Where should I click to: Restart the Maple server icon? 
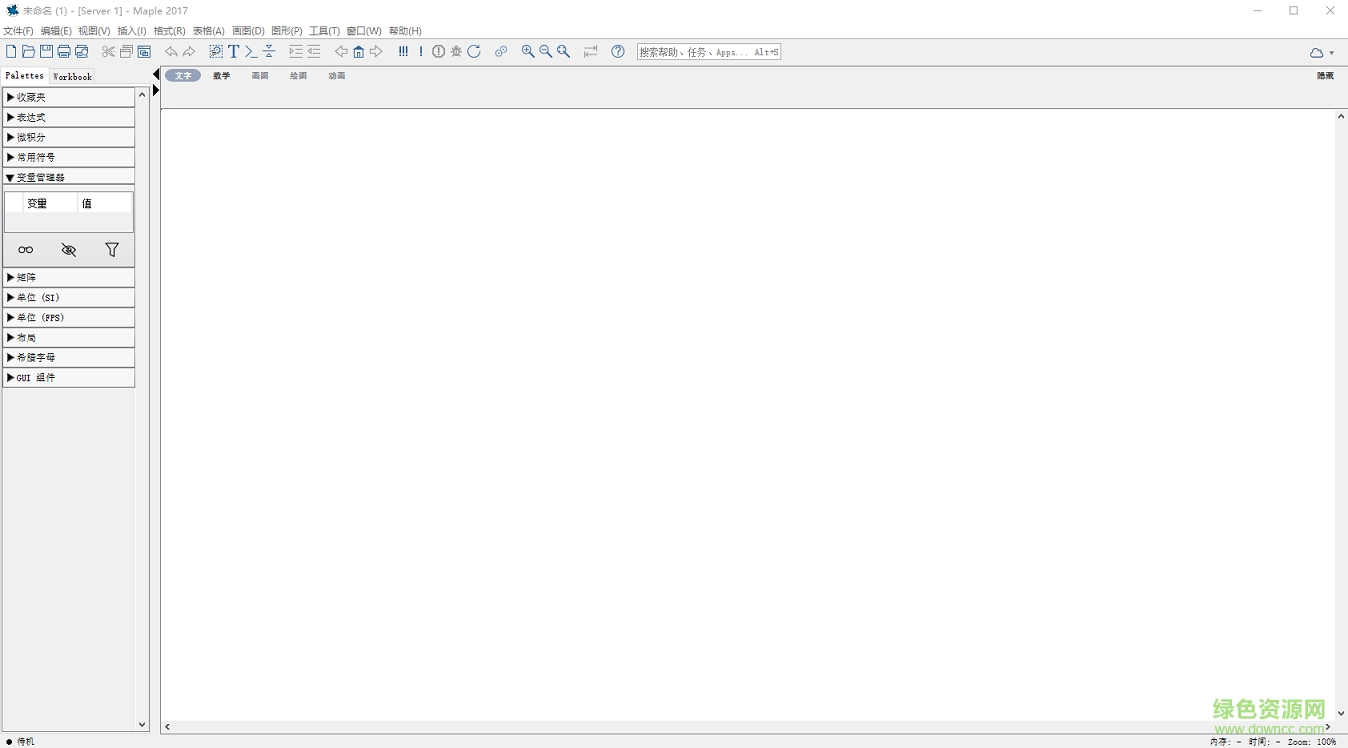pyautogui.click(x=474, y=52)
